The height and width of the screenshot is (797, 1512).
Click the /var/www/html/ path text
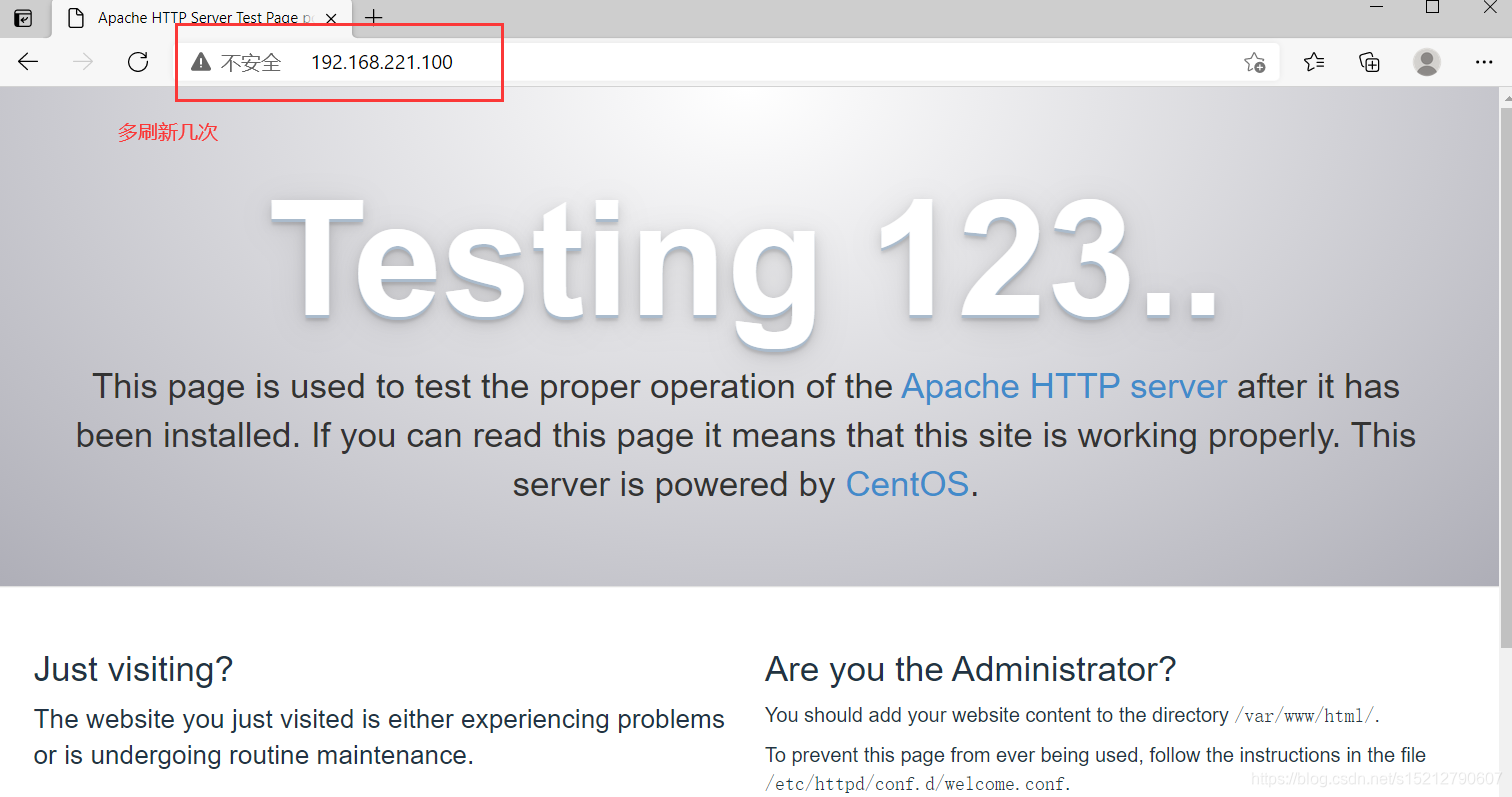pyautogui.click(x=1306, y=715)
